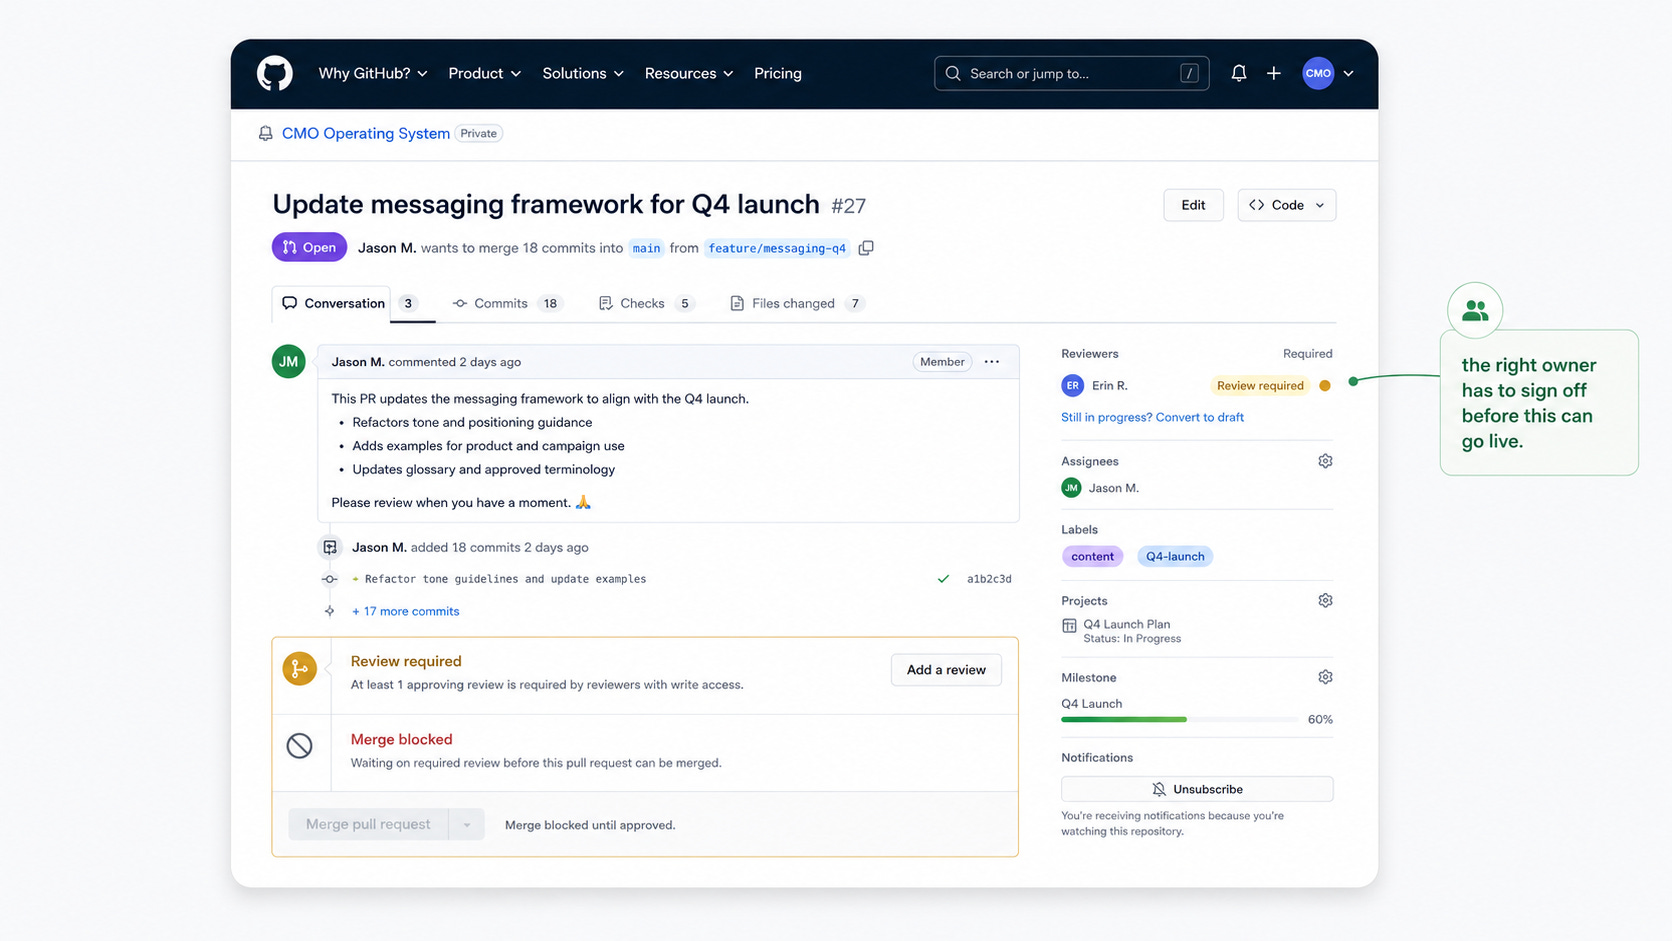1672x941 pixels.
Task: Click the Q4 Launch Plan project table icon
Action: 1069,626
